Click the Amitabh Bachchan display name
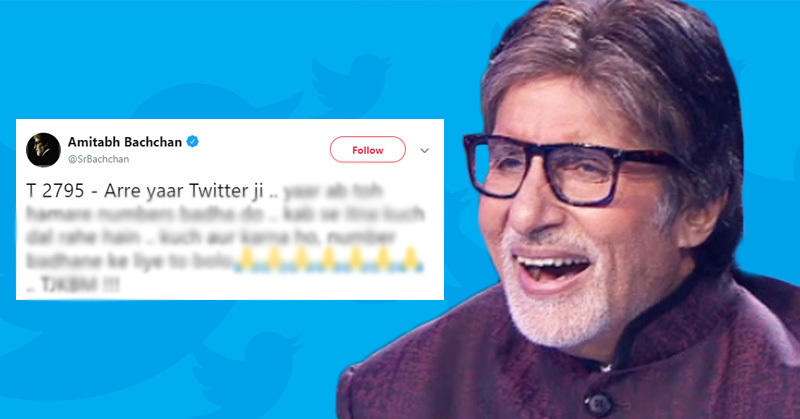 pyautogui.click(x=125, y=142)
